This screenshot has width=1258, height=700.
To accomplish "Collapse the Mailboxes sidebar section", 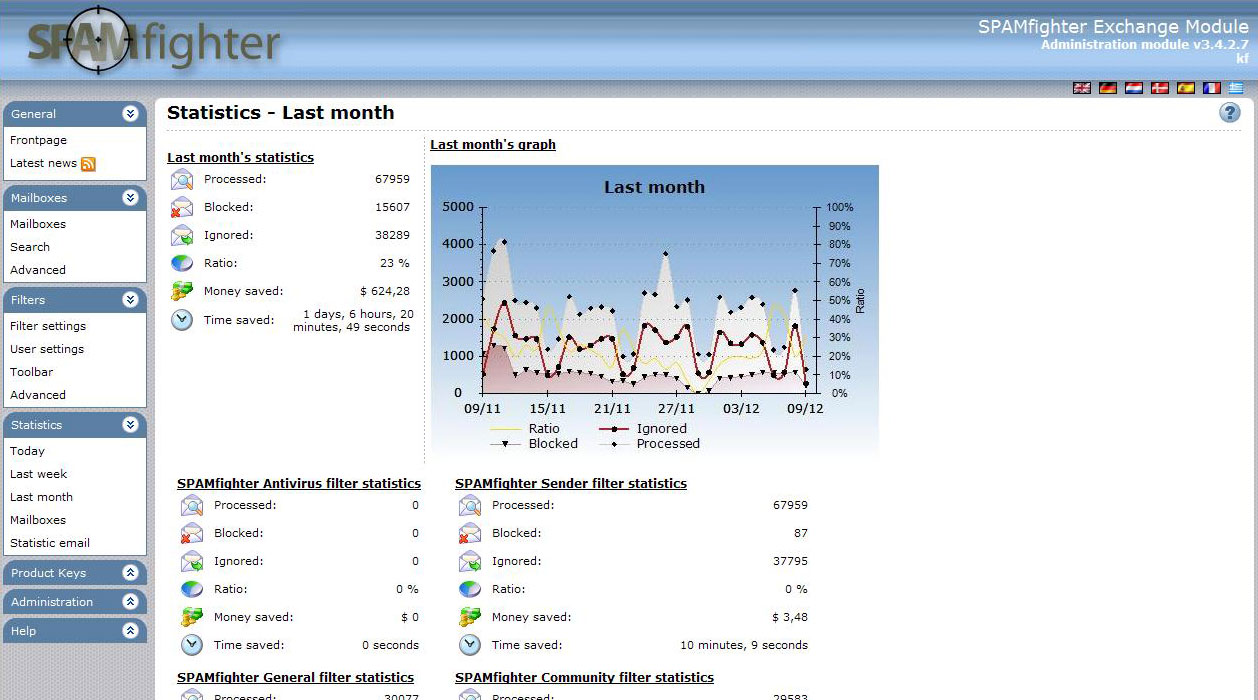I will 130,198.
